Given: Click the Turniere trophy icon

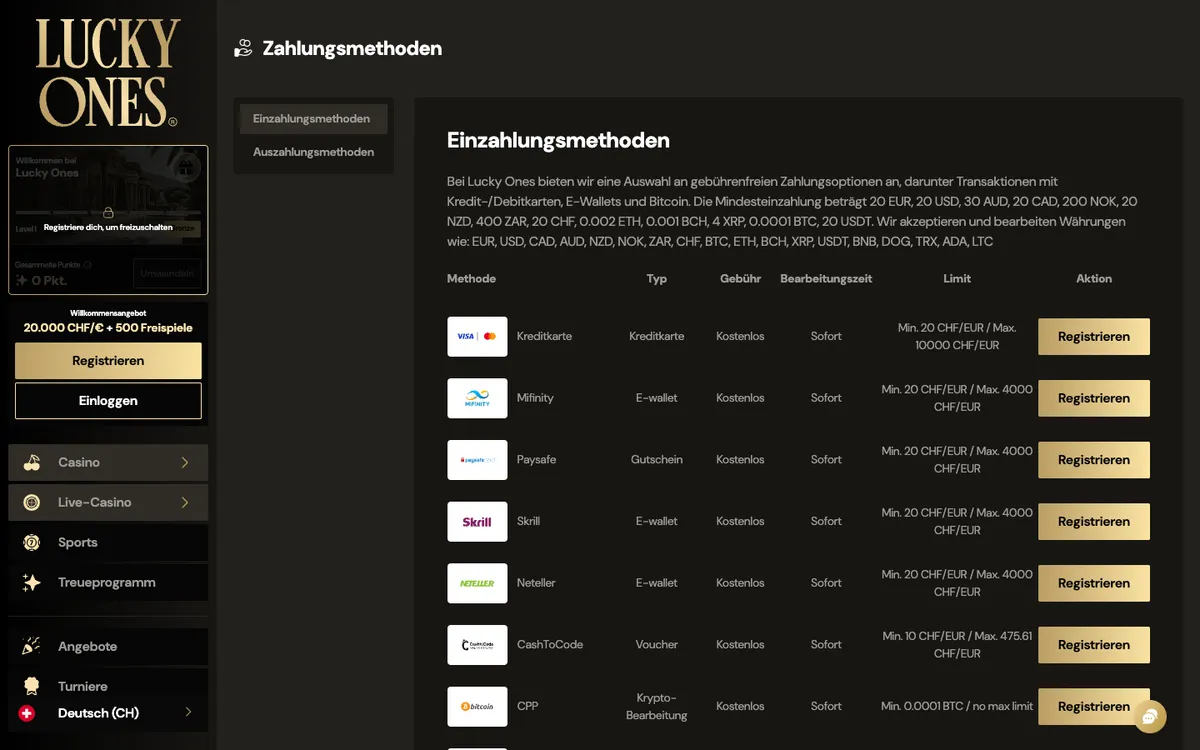Looking at the screenshot, I should tap(32, 686).
